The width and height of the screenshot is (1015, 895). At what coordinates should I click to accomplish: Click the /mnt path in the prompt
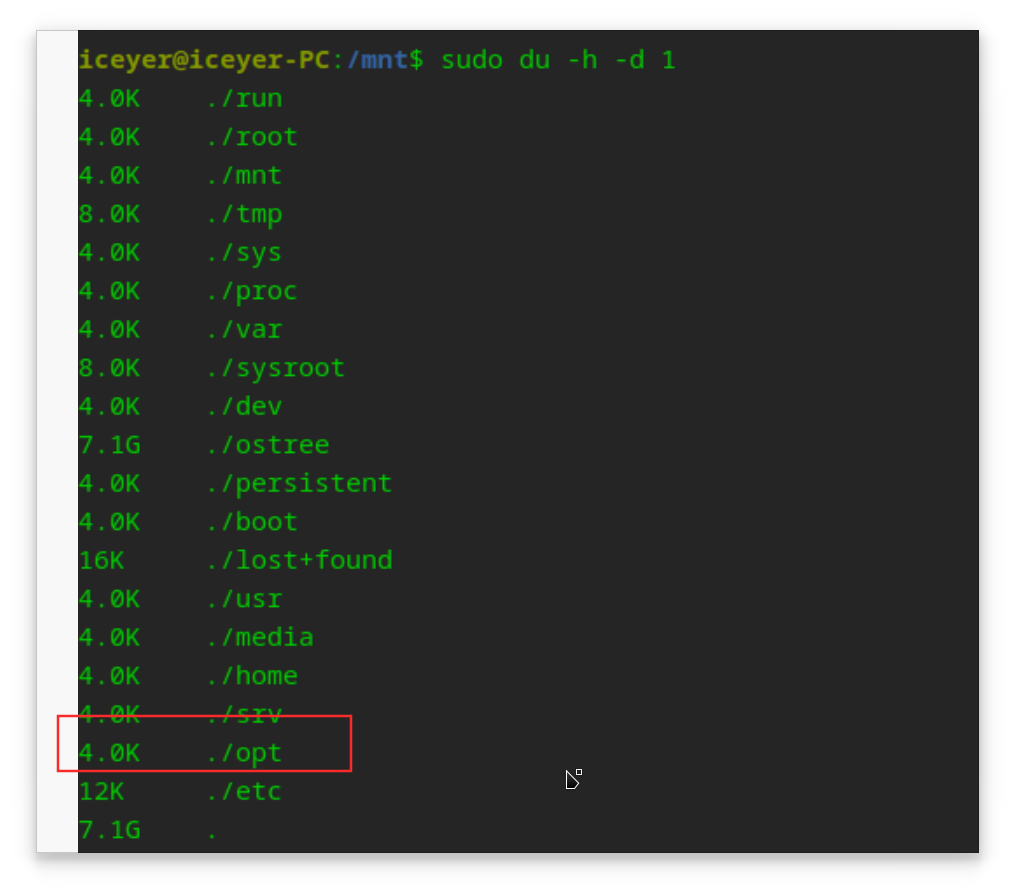(x=377, y=60)
